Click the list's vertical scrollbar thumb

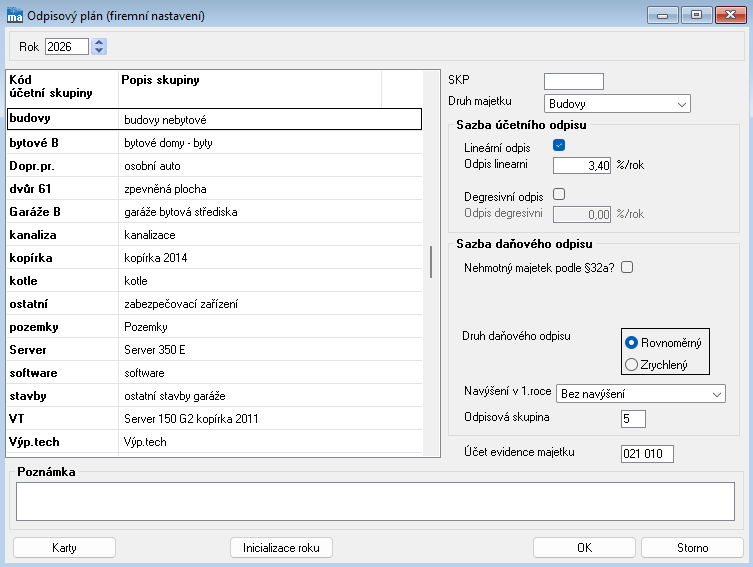(431, 262)
